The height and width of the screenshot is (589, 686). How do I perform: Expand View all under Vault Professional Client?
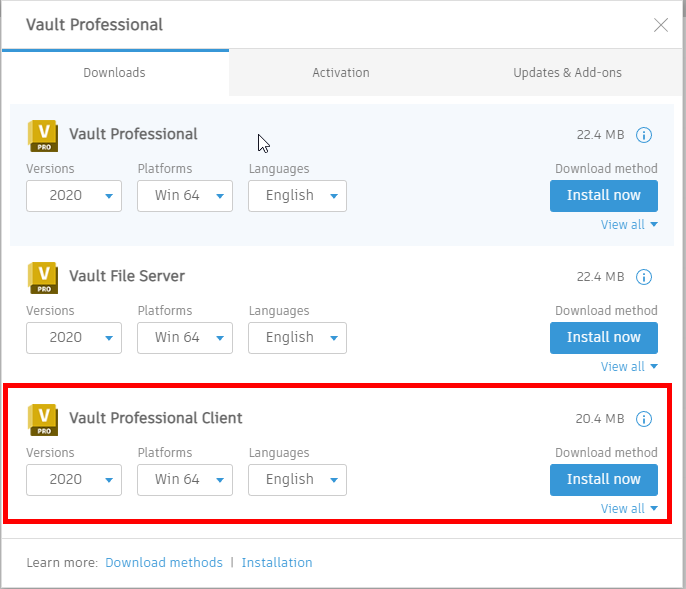point(629,508)
